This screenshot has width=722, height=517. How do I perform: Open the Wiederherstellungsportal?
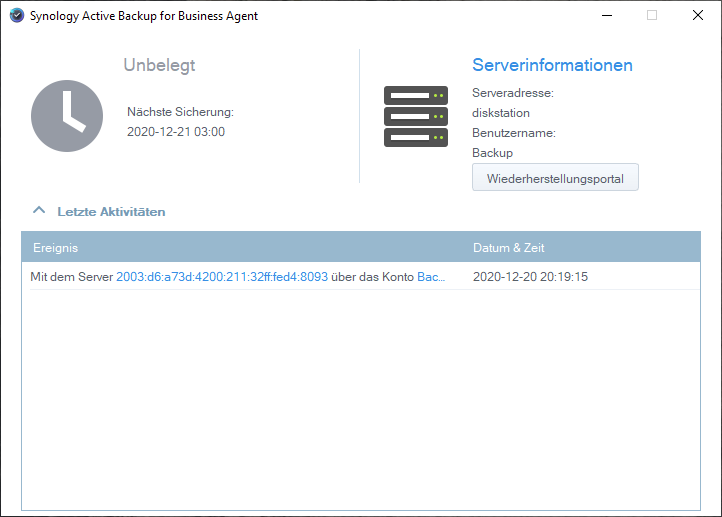(x=555, y=177)
